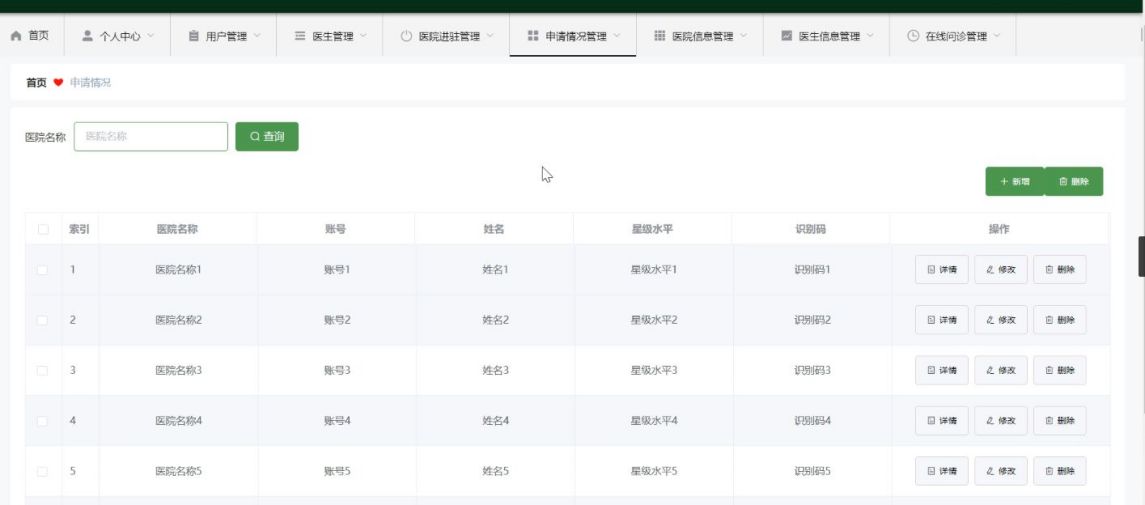This screenshot has width=1145, height=505.
Task: Open the 个人中心 dropdown chevron
Action: [151, 36]
